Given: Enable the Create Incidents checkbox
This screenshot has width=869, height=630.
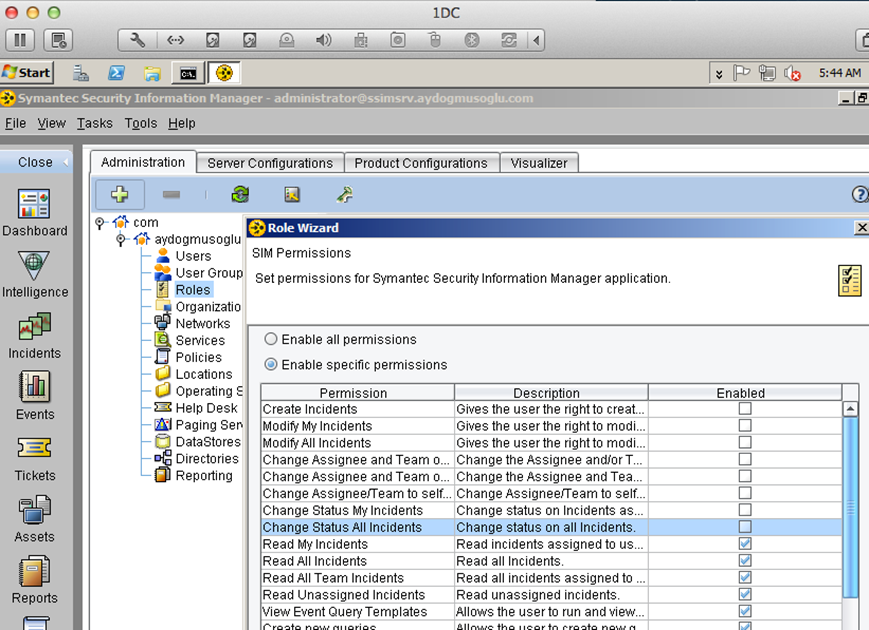Looking at the screenshot, I should click(745, 409).
